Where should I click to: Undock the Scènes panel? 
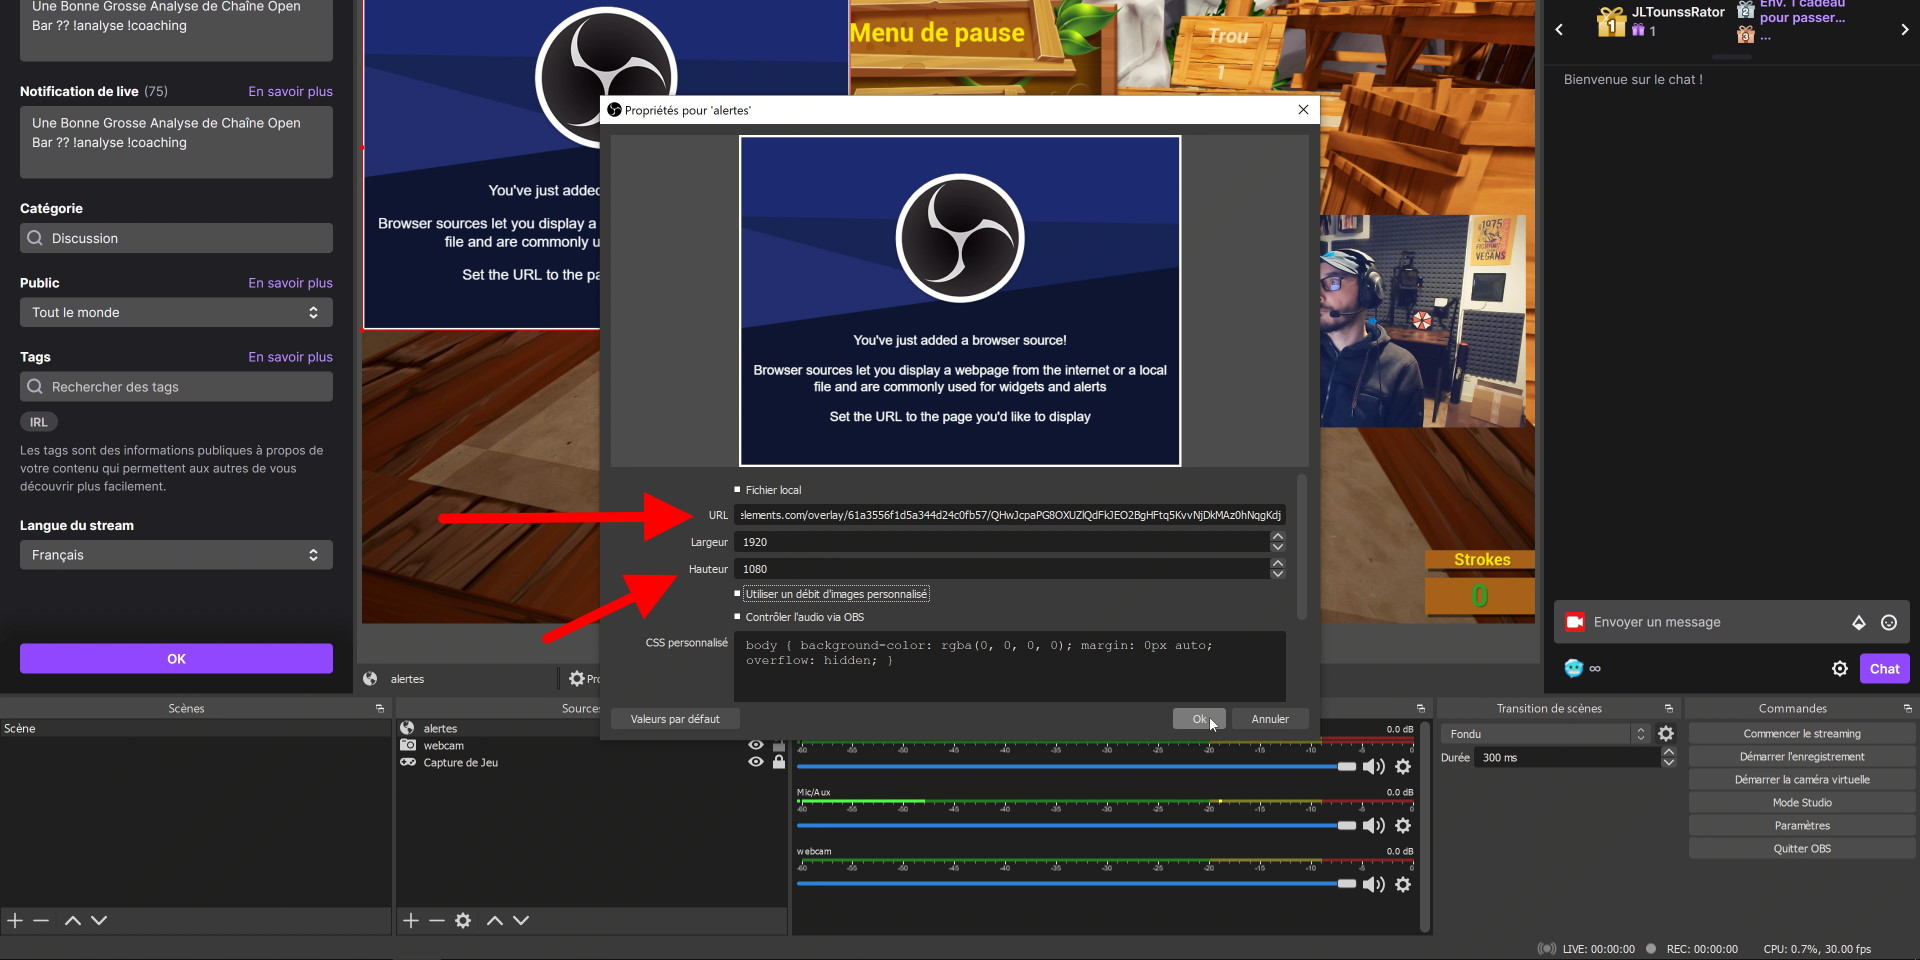tap(380, 708)
